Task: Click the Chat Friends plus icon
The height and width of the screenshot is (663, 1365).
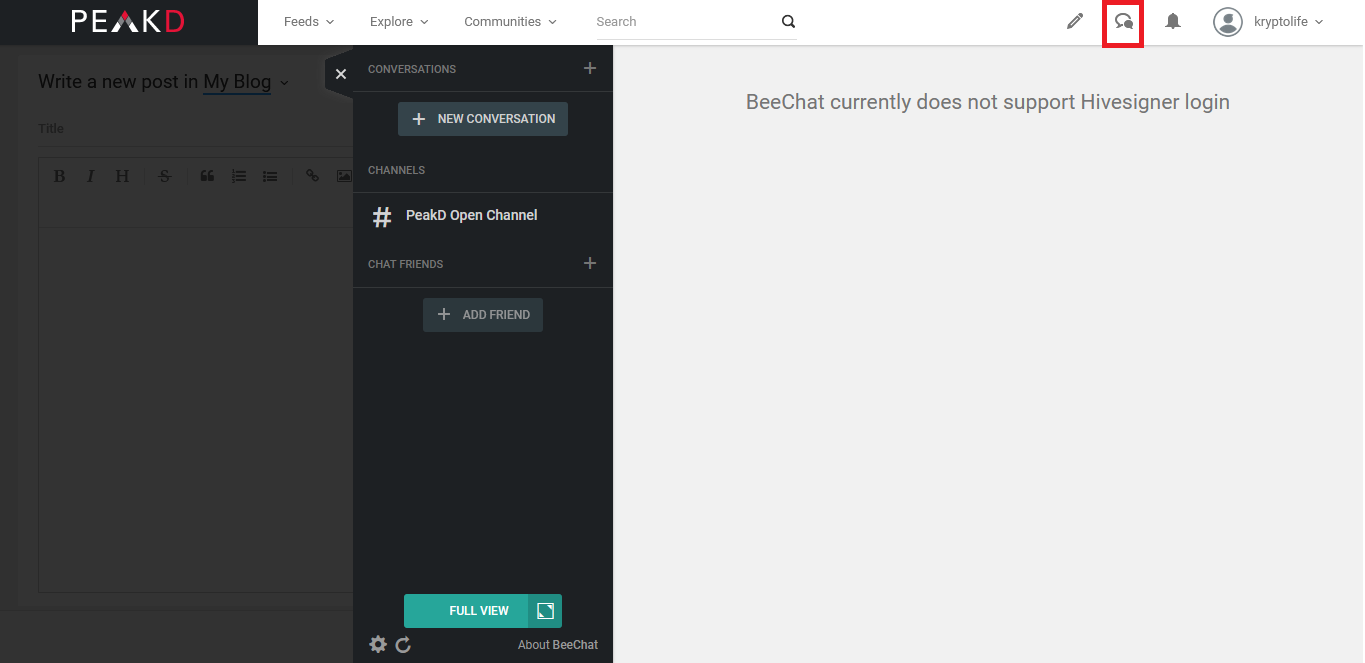Action: [590, 263]
